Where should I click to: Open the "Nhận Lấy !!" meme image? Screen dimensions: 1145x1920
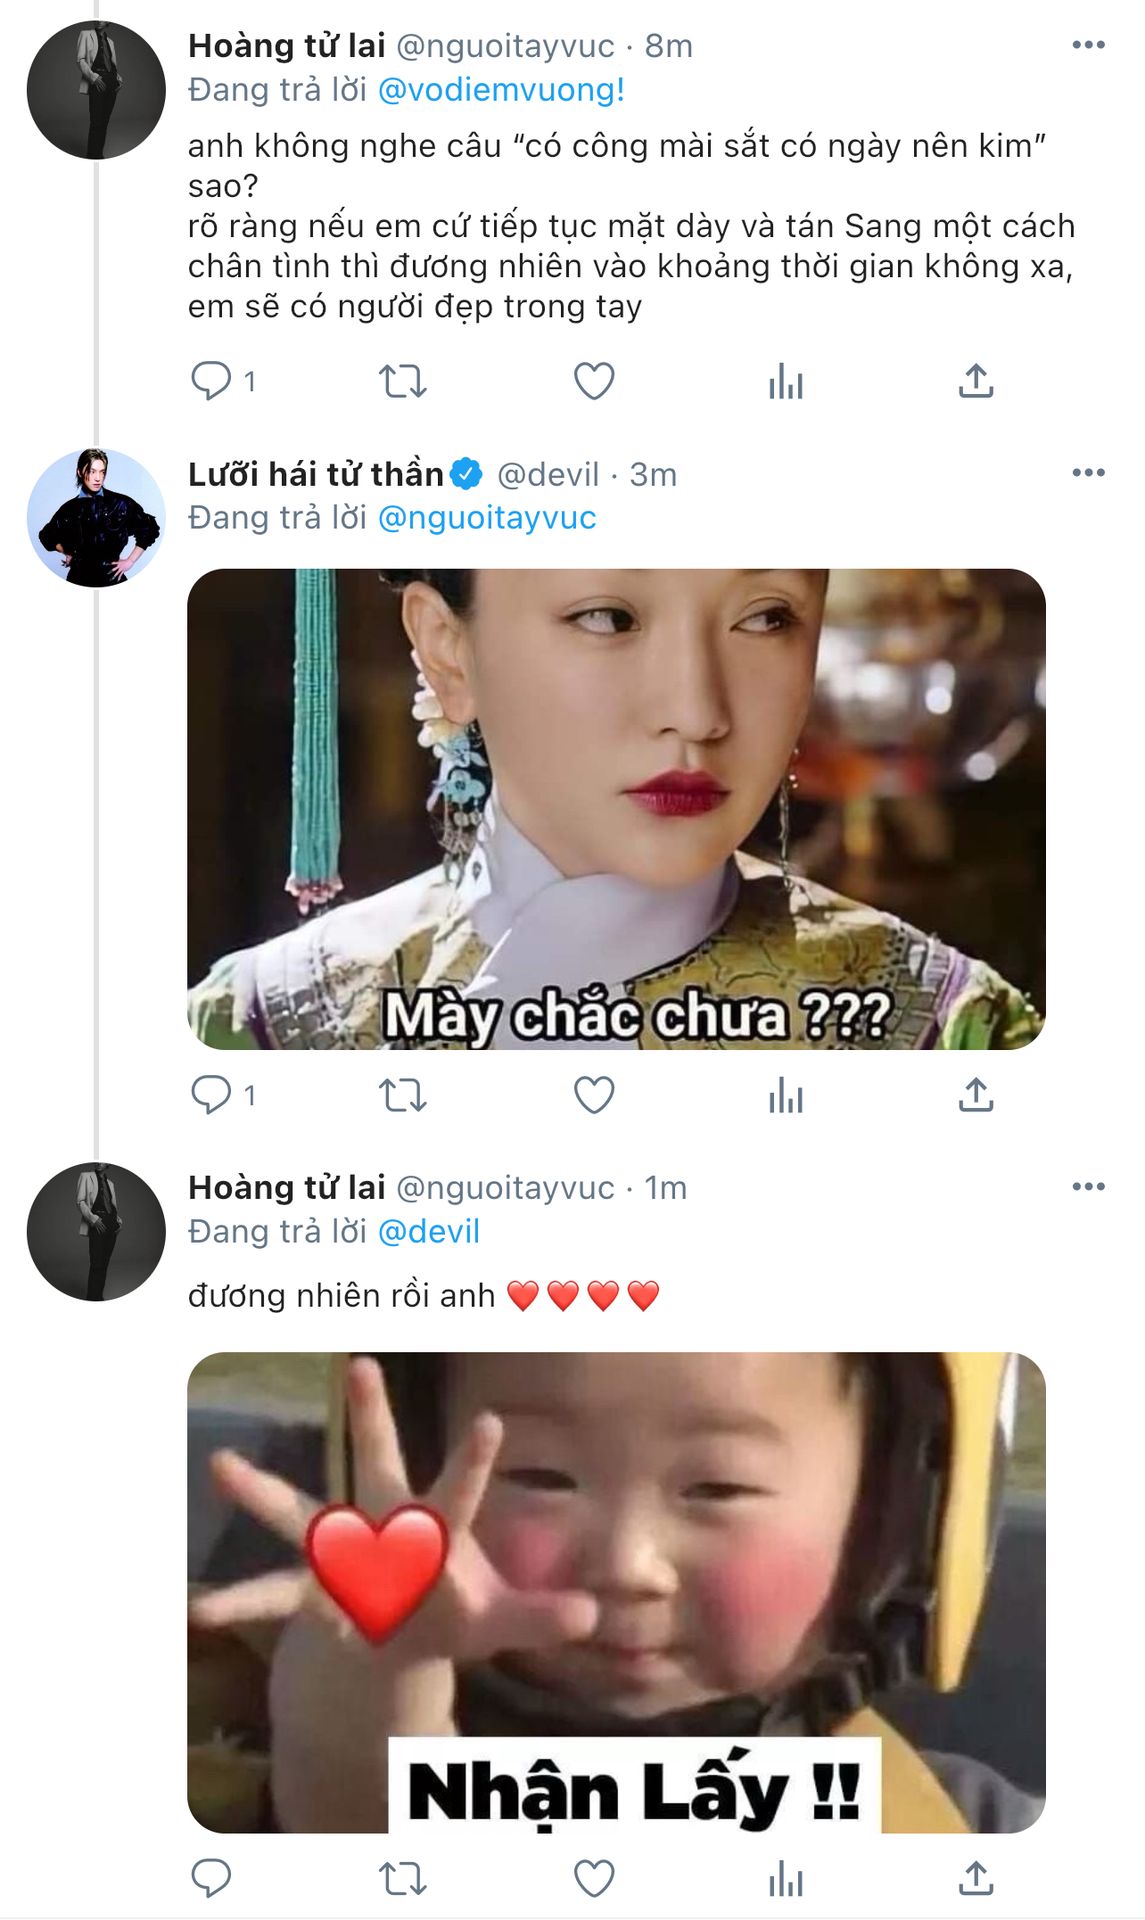tap(616, 1592)
